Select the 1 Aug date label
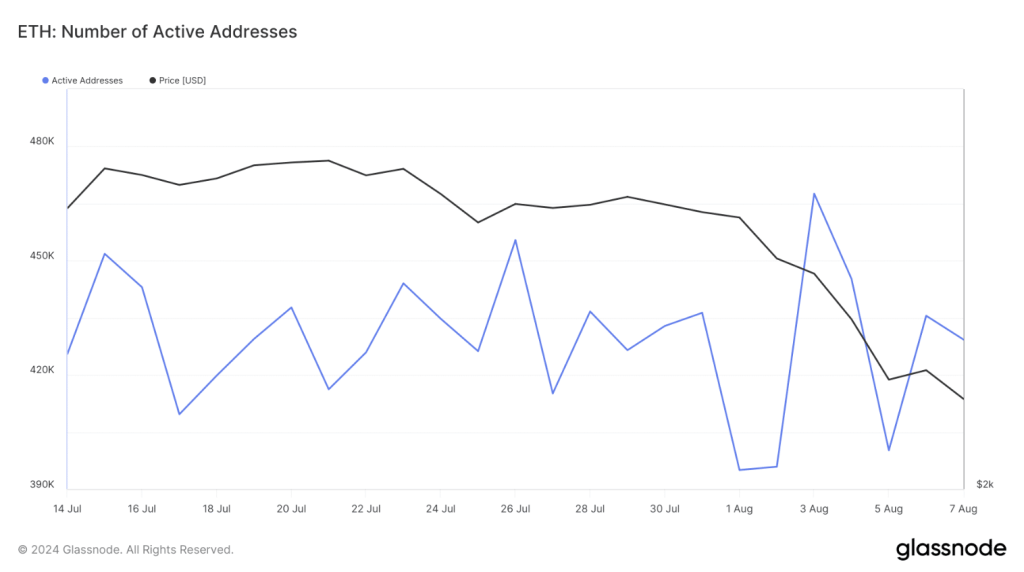This screenshot has height=572, width=1024. (739, 509)
